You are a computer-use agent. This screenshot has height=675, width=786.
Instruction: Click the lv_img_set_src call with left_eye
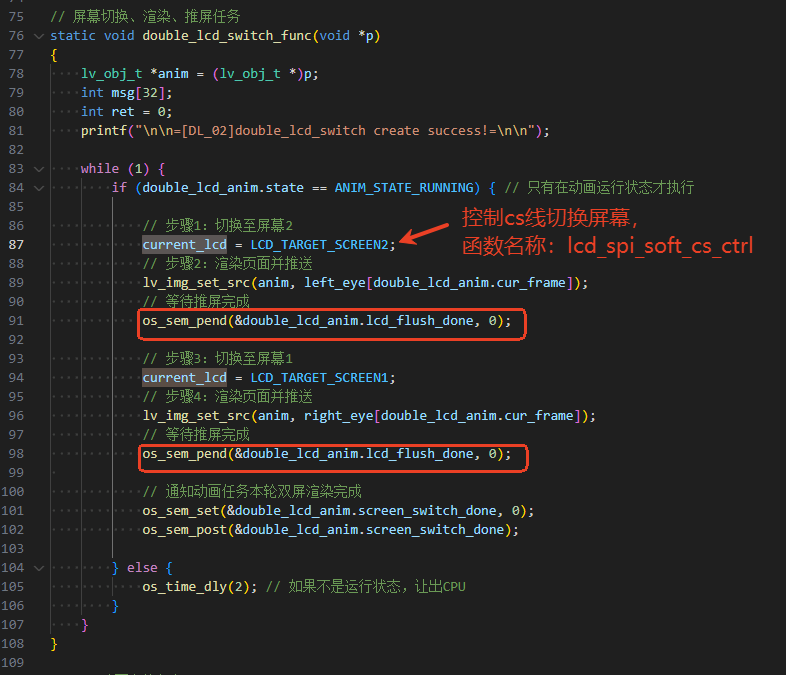tap(365, 283)
